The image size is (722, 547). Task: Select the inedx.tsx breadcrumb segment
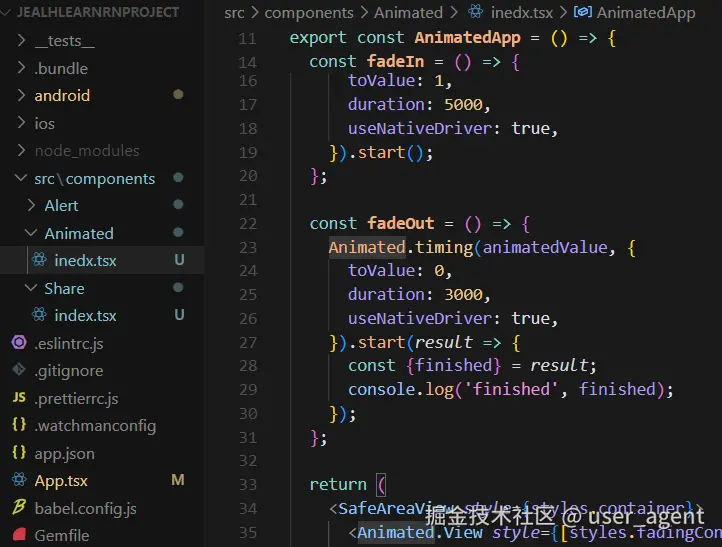tap(522, 13)
